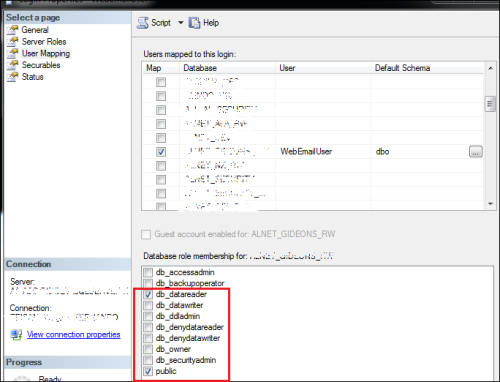
Task: Enable db_ddladmin role checkbox
Action: (148, 317)
